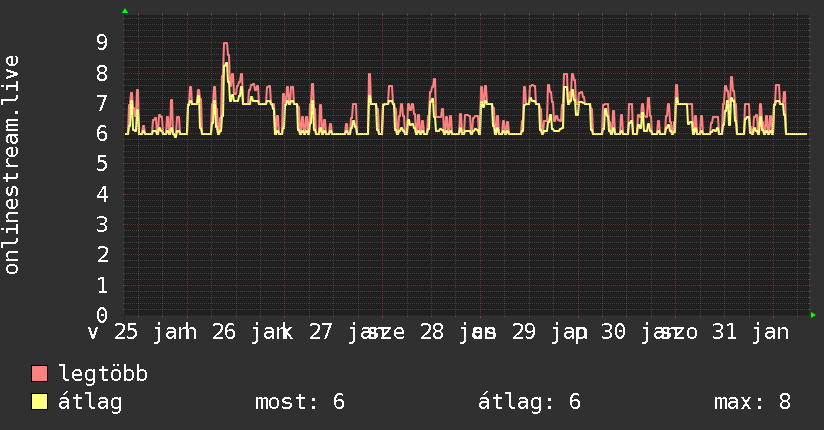
Task: Click the x-axis date label 28 jan
Action: (458, 332)
